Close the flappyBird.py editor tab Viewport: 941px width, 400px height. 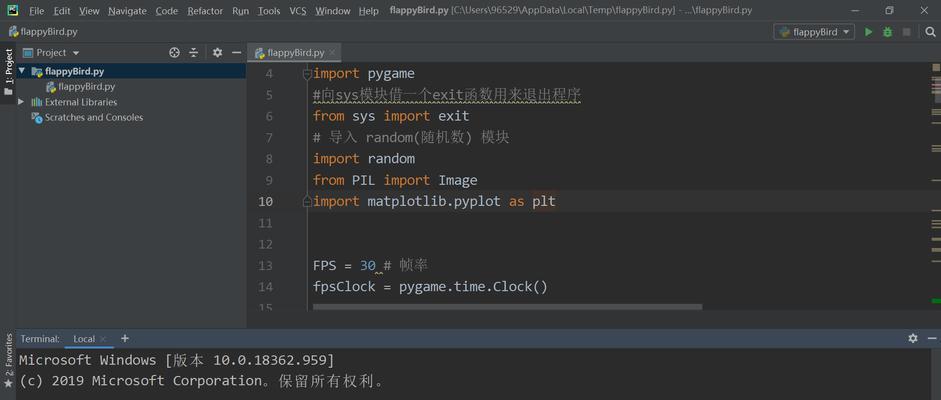click(x=332, y=53)
